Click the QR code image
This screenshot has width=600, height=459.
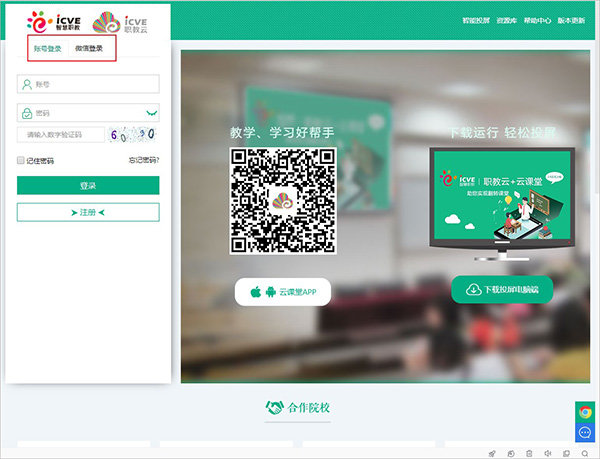(283, 200)
